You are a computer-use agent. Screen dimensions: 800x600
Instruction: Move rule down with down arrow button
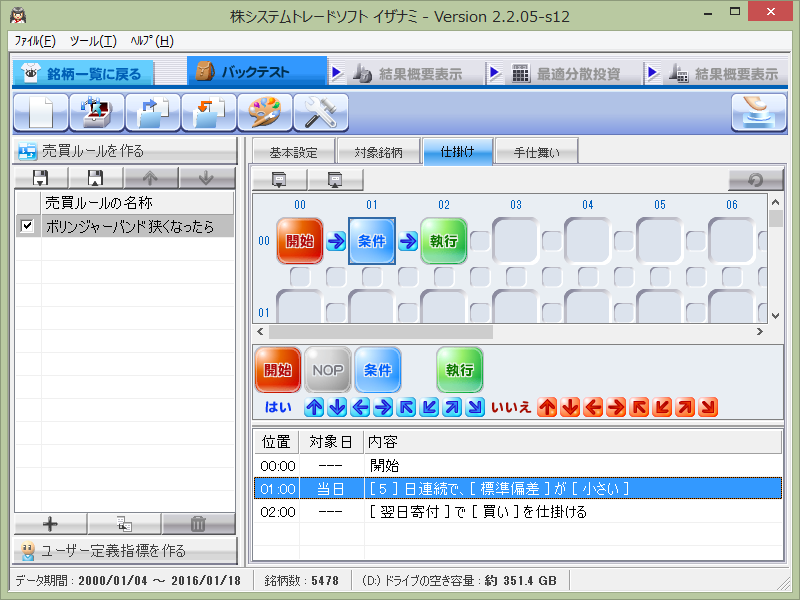206,178
